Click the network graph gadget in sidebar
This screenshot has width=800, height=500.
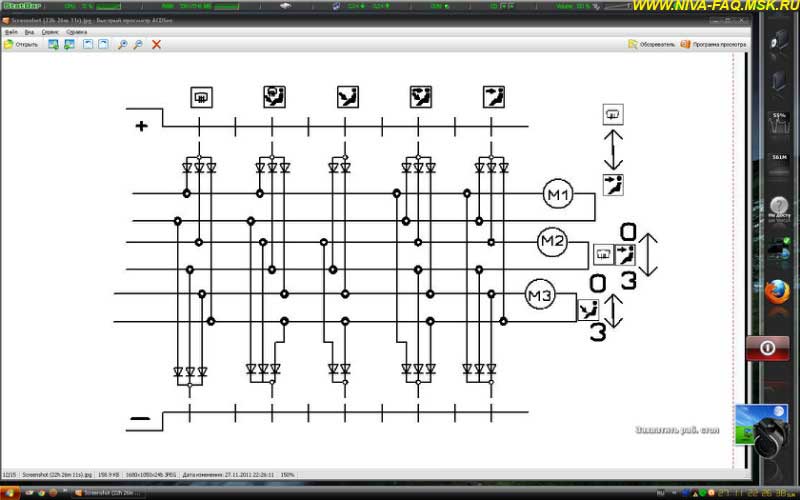[x=779, y=123]
